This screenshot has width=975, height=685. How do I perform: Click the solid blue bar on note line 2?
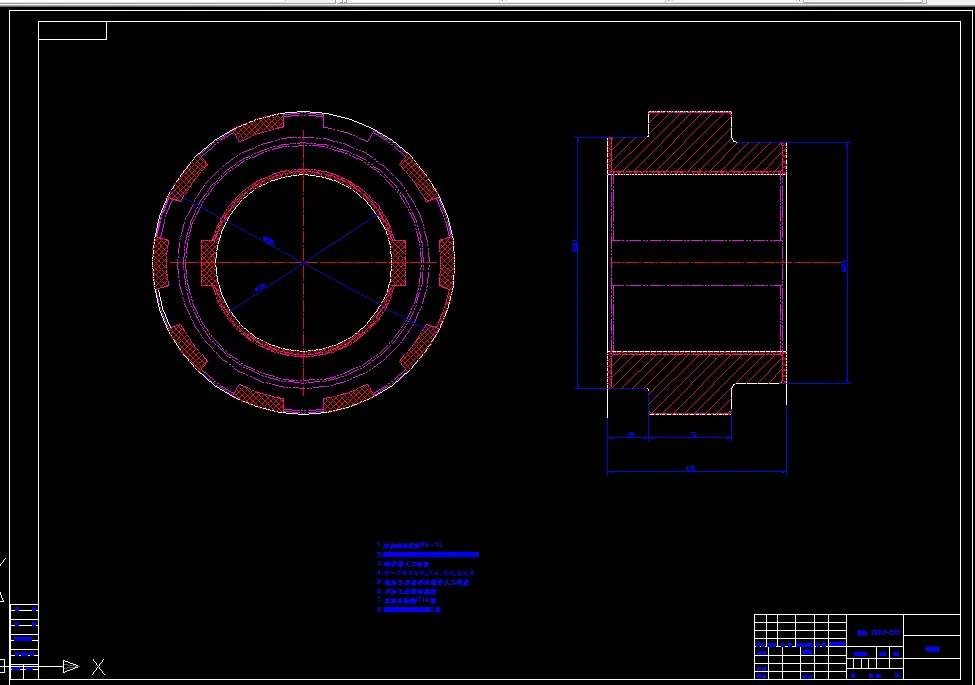431,554
